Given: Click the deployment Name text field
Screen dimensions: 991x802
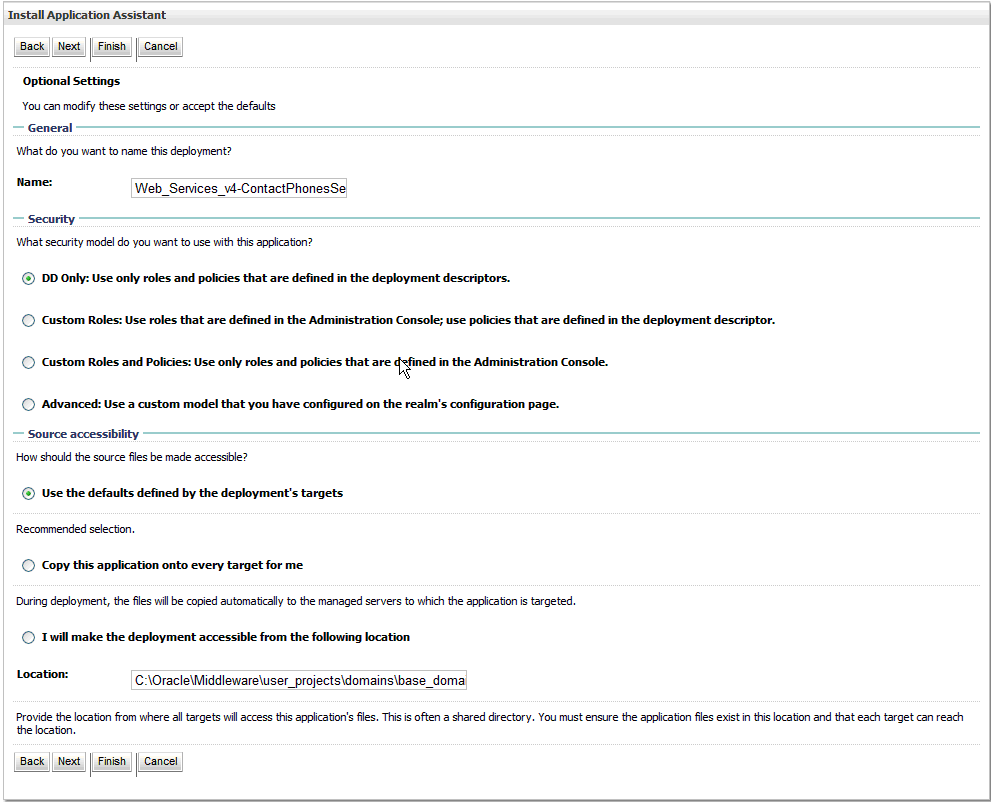Looking at the screenshot, I should (x=238, y=188).
